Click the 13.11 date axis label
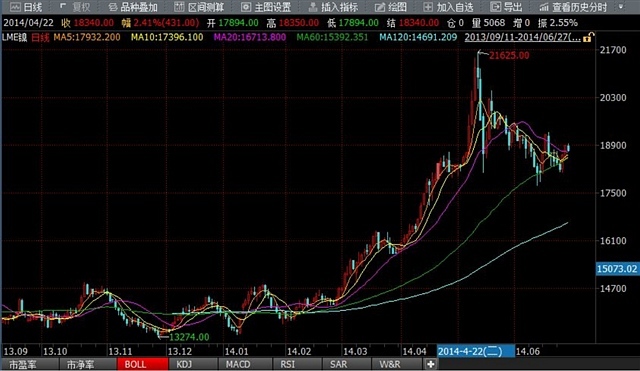 pos(120,351)
